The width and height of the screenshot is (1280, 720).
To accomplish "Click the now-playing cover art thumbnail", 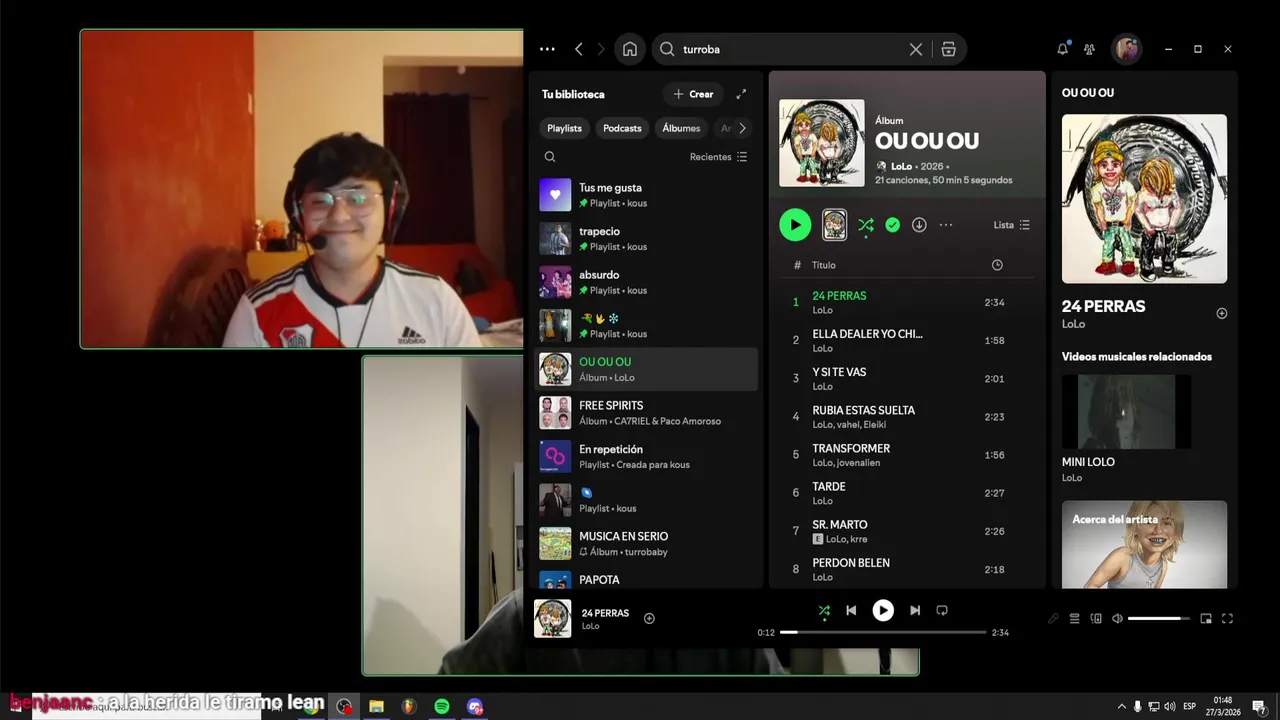I will click(x=552, y=618).
